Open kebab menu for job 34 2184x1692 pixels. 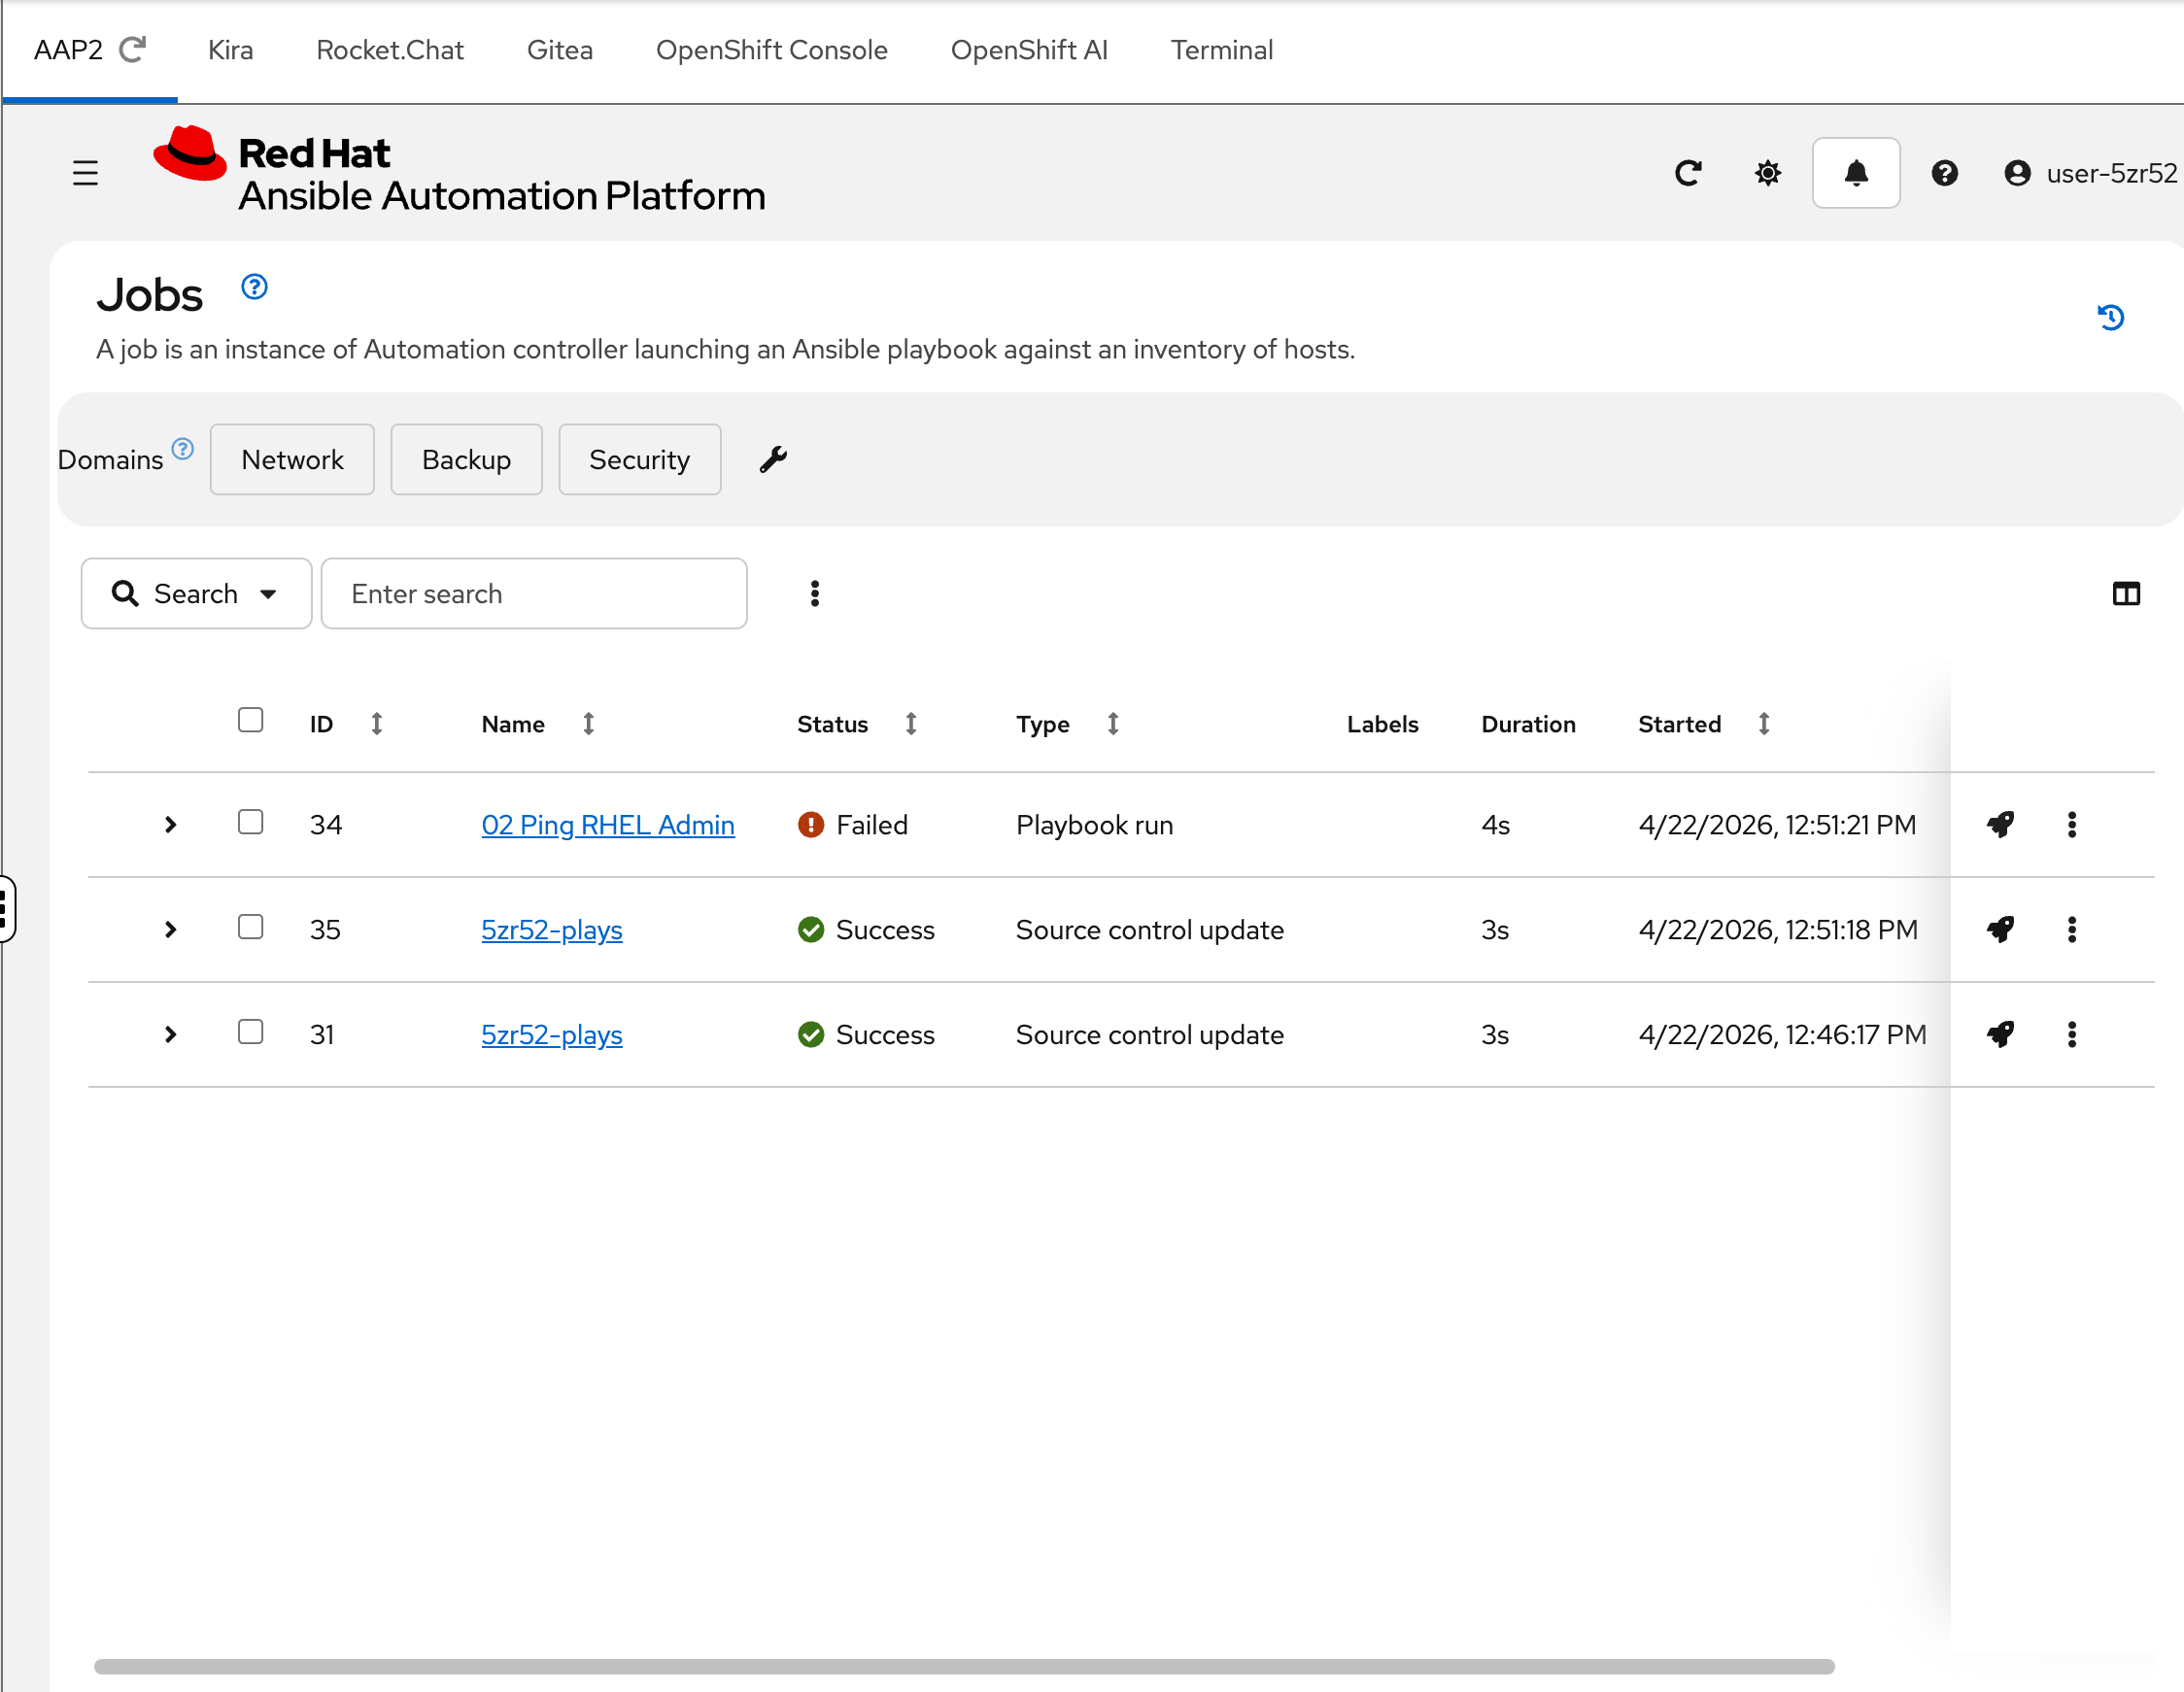pos(2072,824)
